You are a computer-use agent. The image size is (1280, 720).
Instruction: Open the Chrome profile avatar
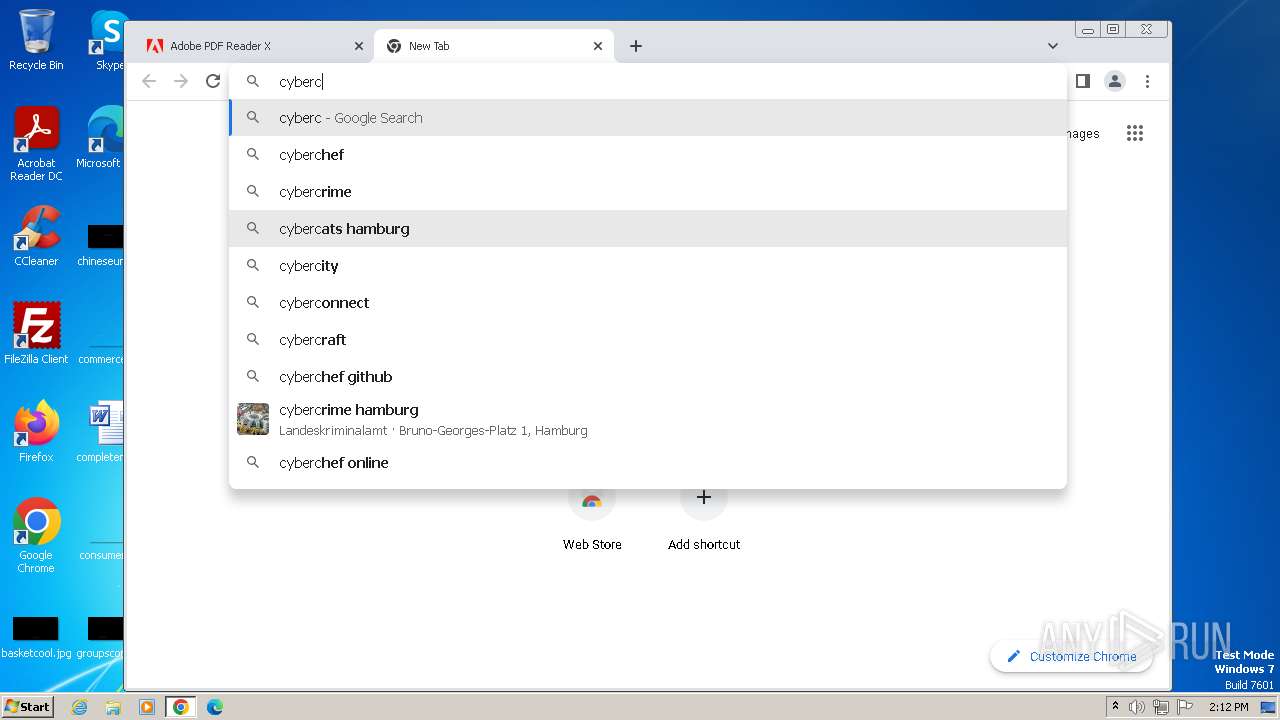(1115, 81)
